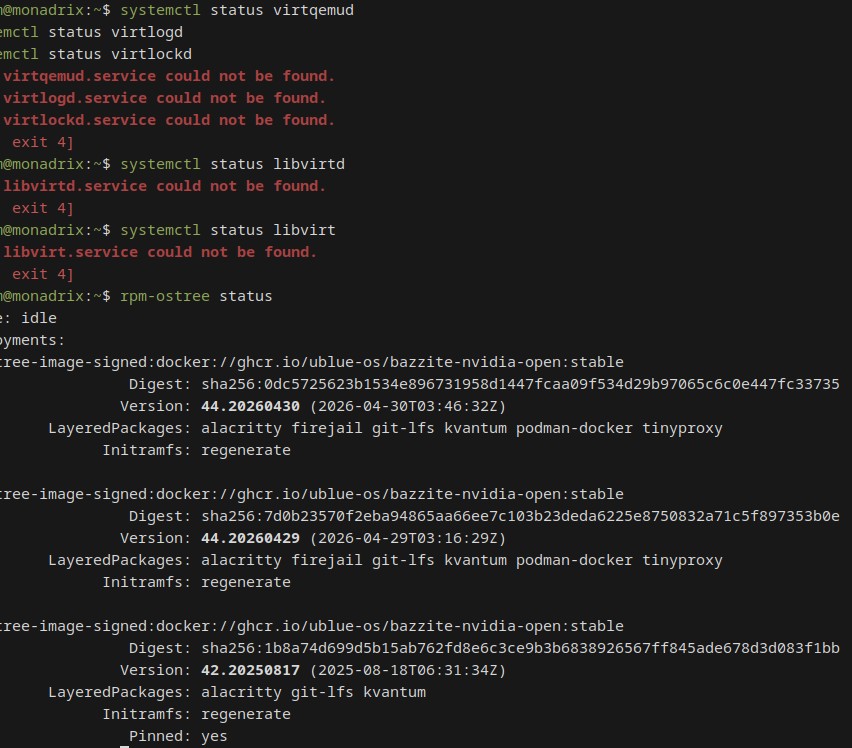
Task: Click the 'systemctl status libvirt' command
Action: pos(228,230)
